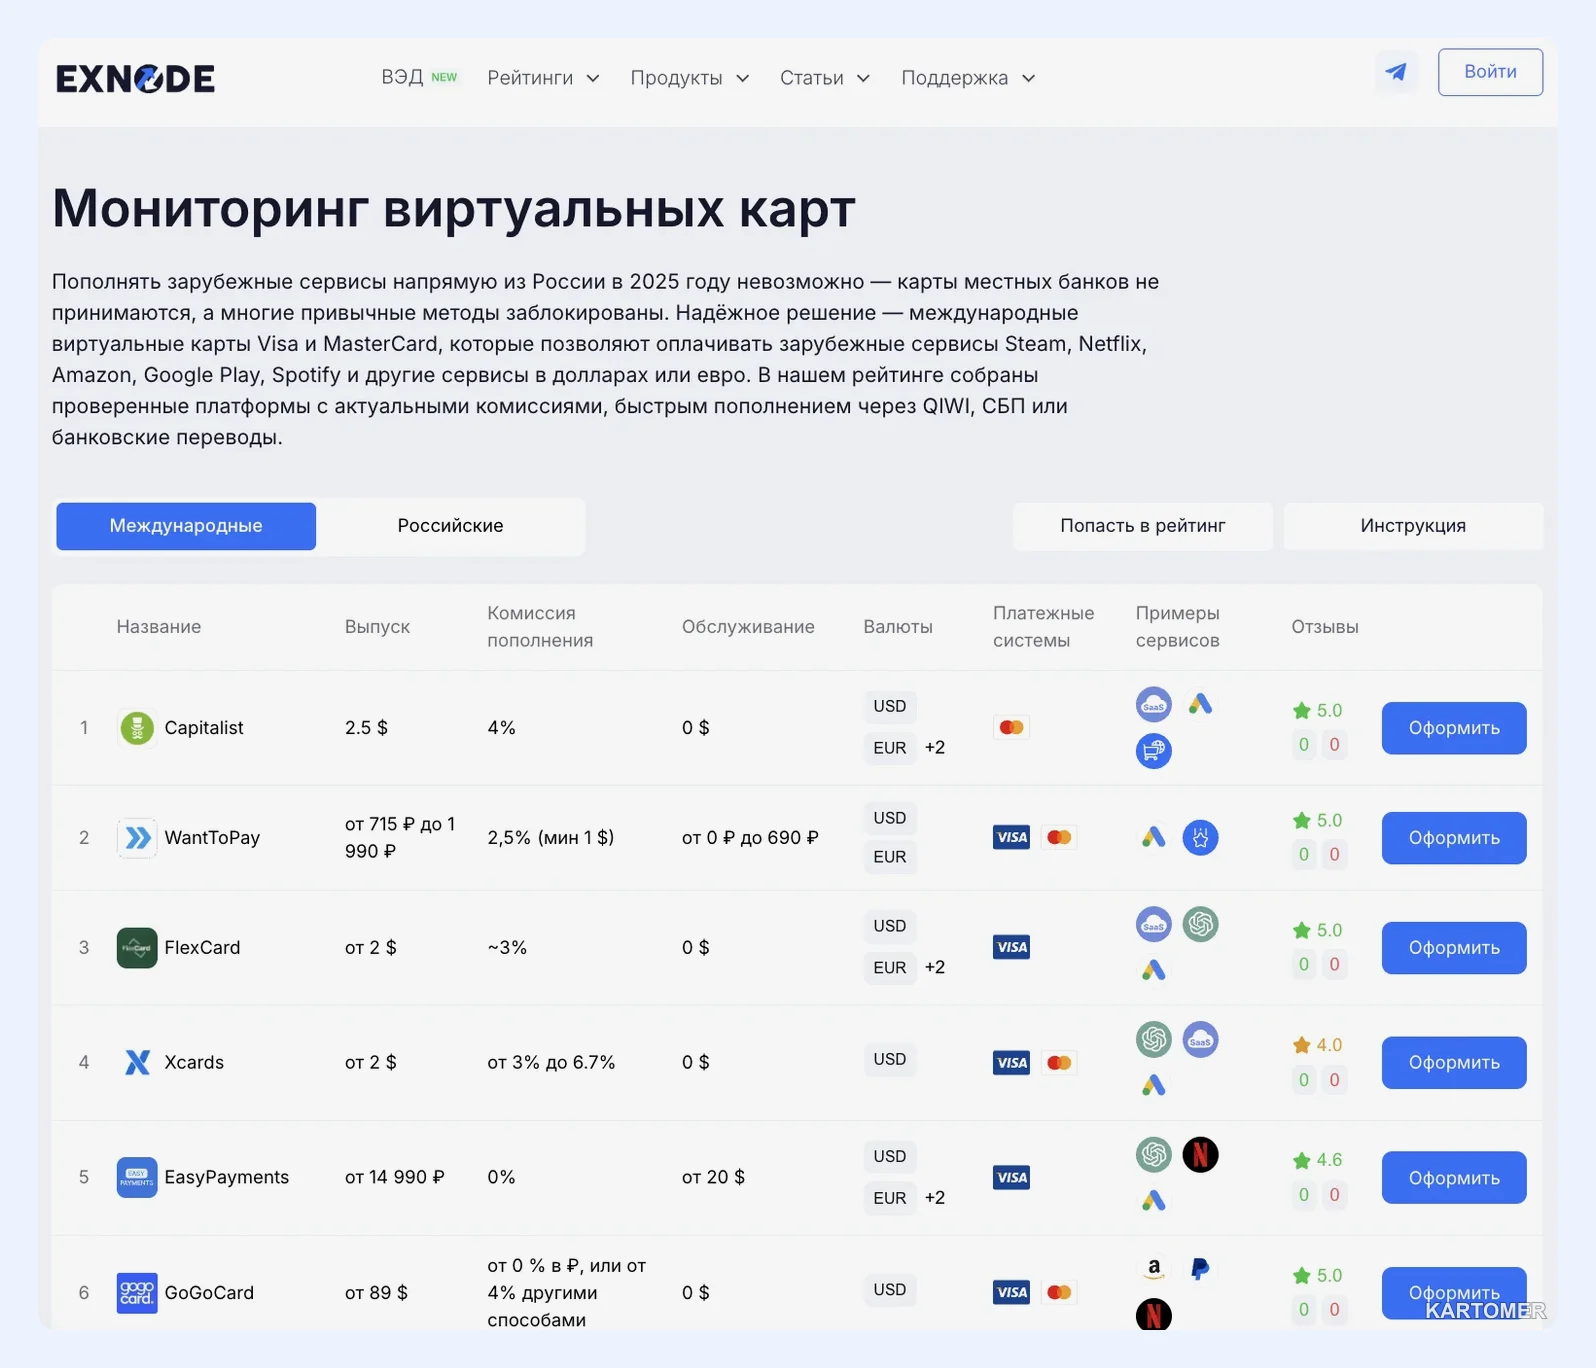Click ChatGPT icon in Xcards row
This screenshot has width=1596, height=1368.
[1154, 1040]
